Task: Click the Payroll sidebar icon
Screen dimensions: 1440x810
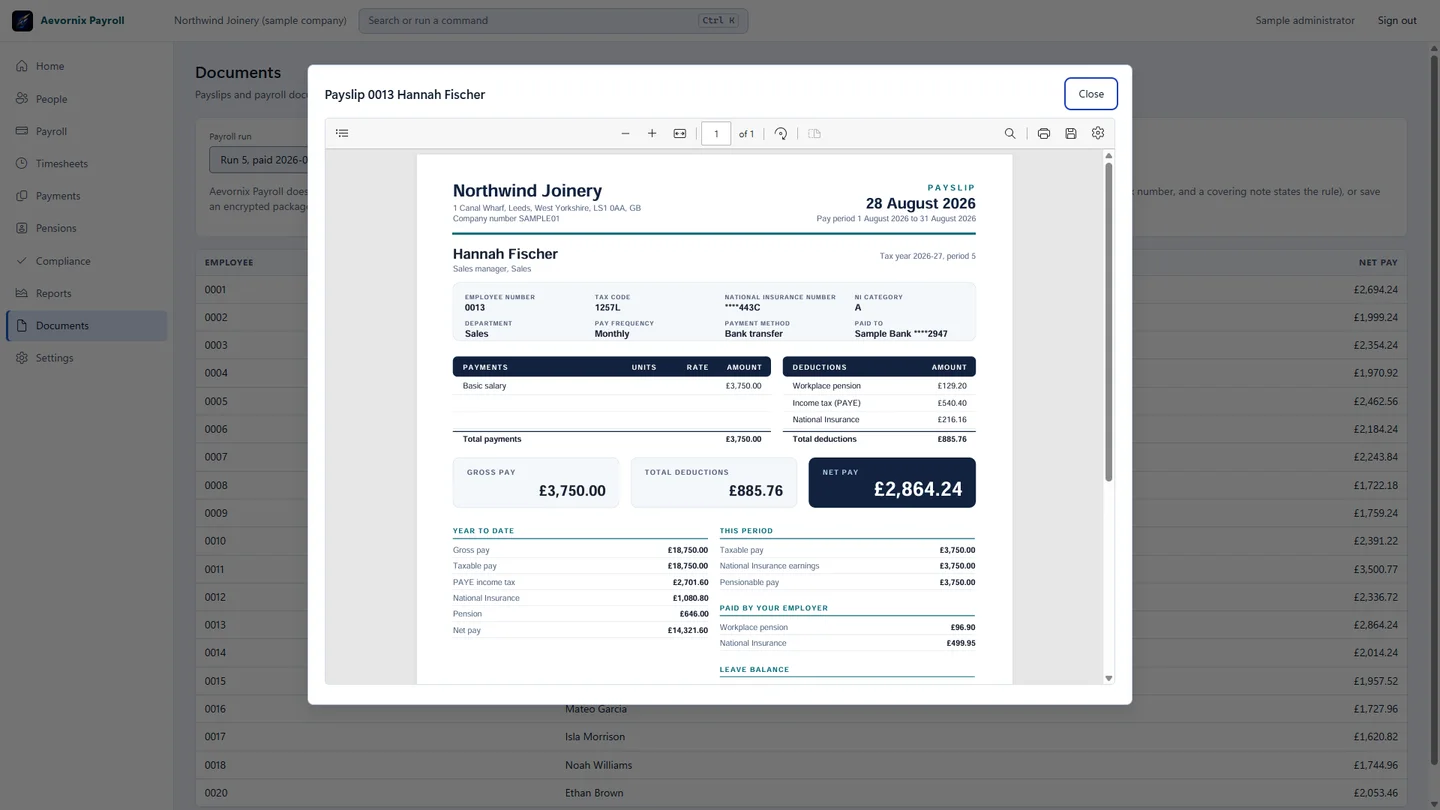Action: point(22,131)
